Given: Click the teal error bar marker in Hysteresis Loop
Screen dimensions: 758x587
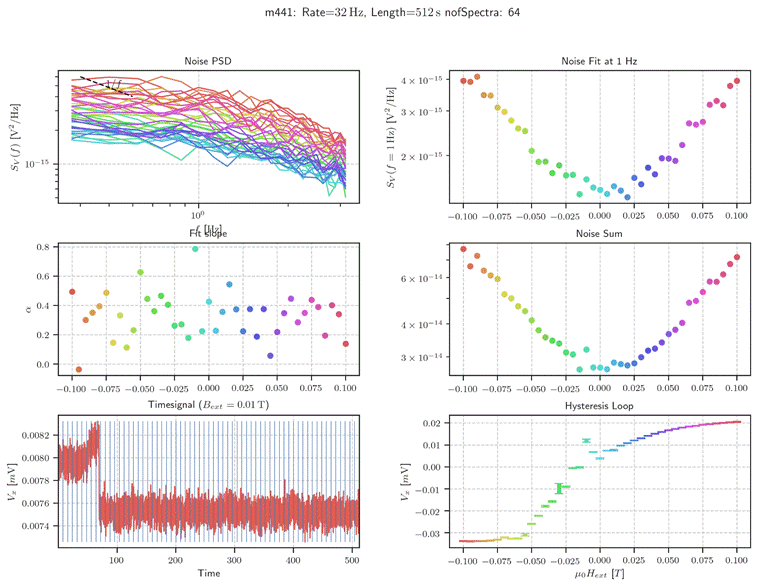Looking at the screenshot, I should click(586, 440).
